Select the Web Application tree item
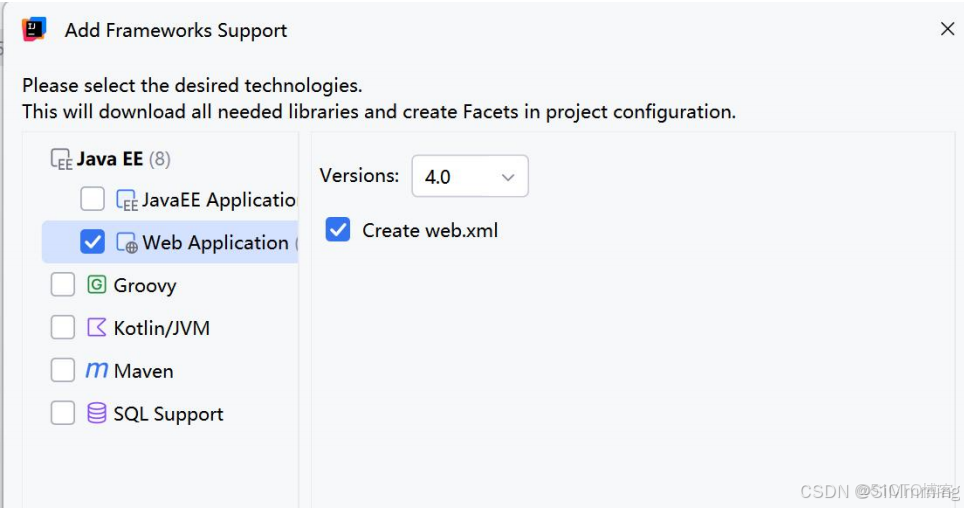Image resolution: width=964 pixels, height=509 pixels. [215, 243]
